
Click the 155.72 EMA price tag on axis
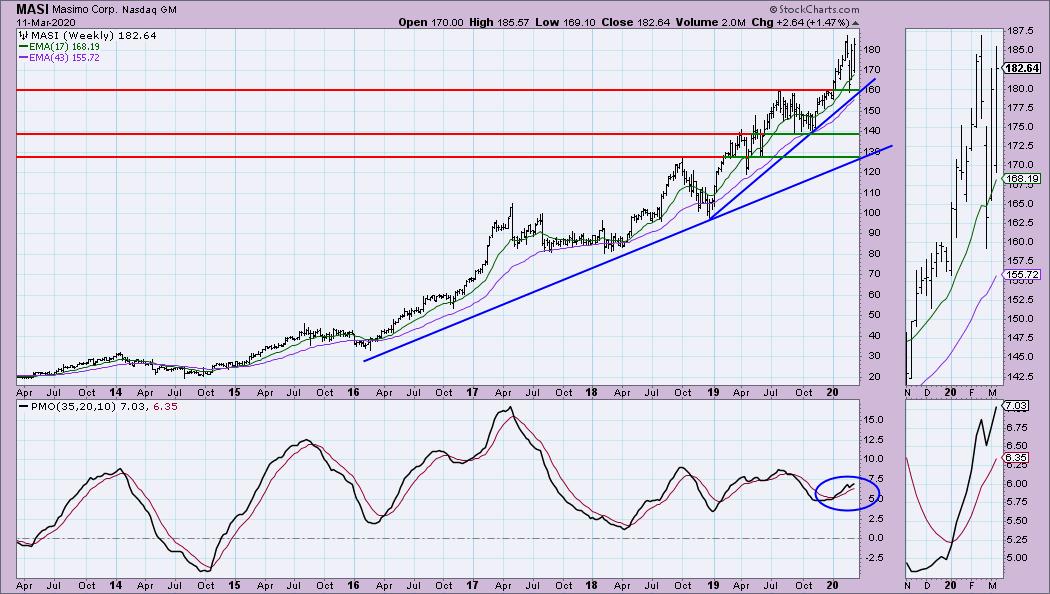1023,275
